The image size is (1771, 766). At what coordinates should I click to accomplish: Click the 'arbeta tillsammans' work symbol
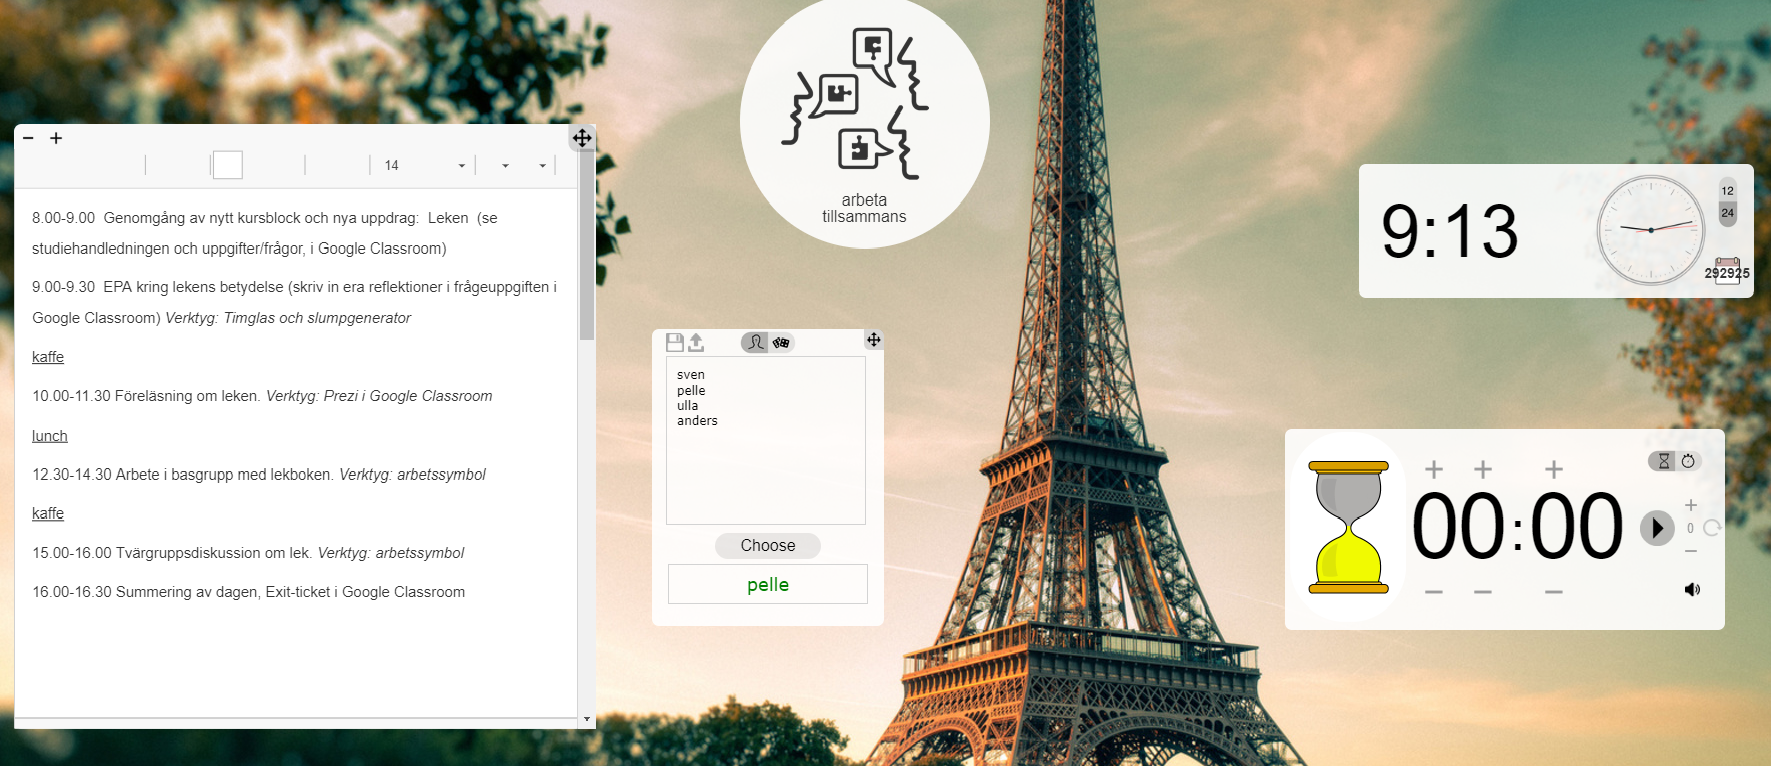tap(864, 122)
